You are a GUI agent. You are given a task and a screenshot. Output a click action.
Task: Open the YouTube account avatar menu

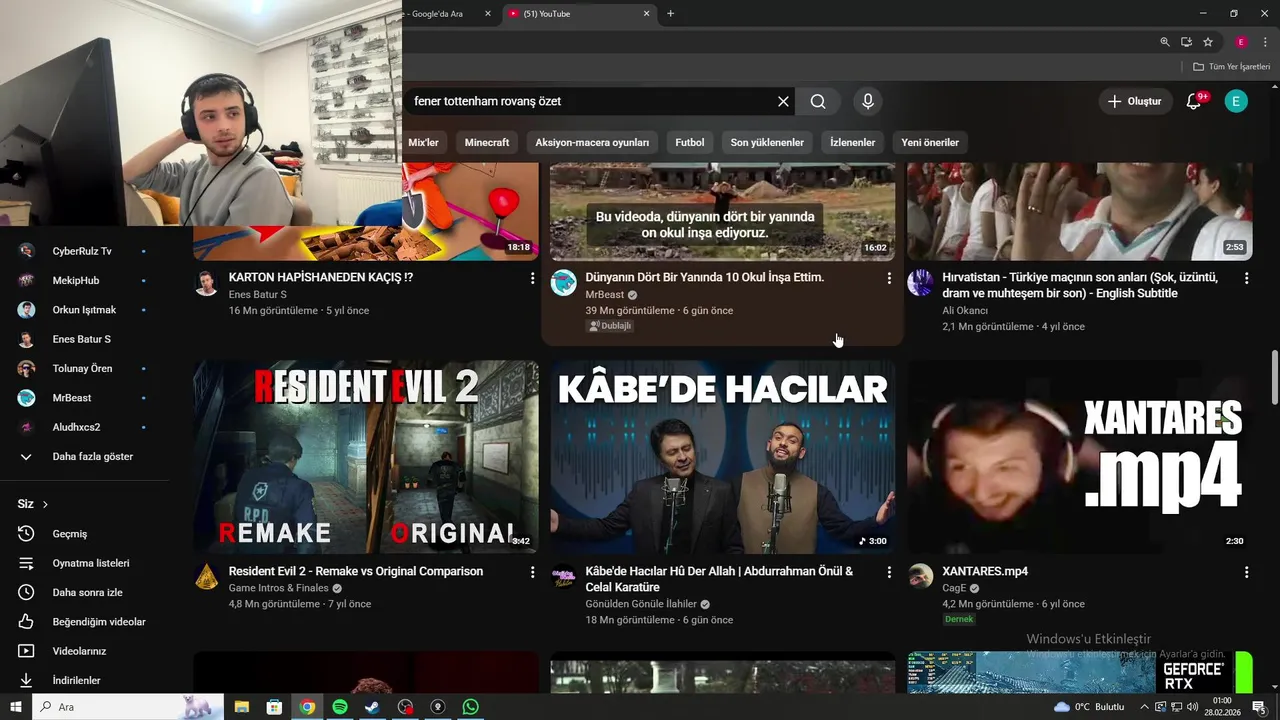coord(1236,101)
